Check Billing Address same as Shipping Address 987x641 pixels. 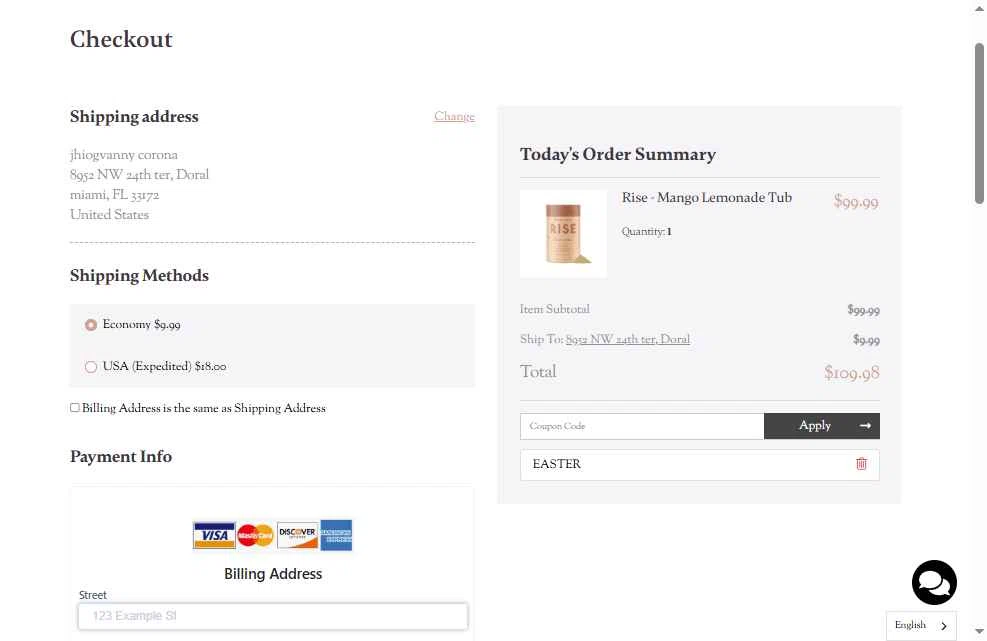75,407
